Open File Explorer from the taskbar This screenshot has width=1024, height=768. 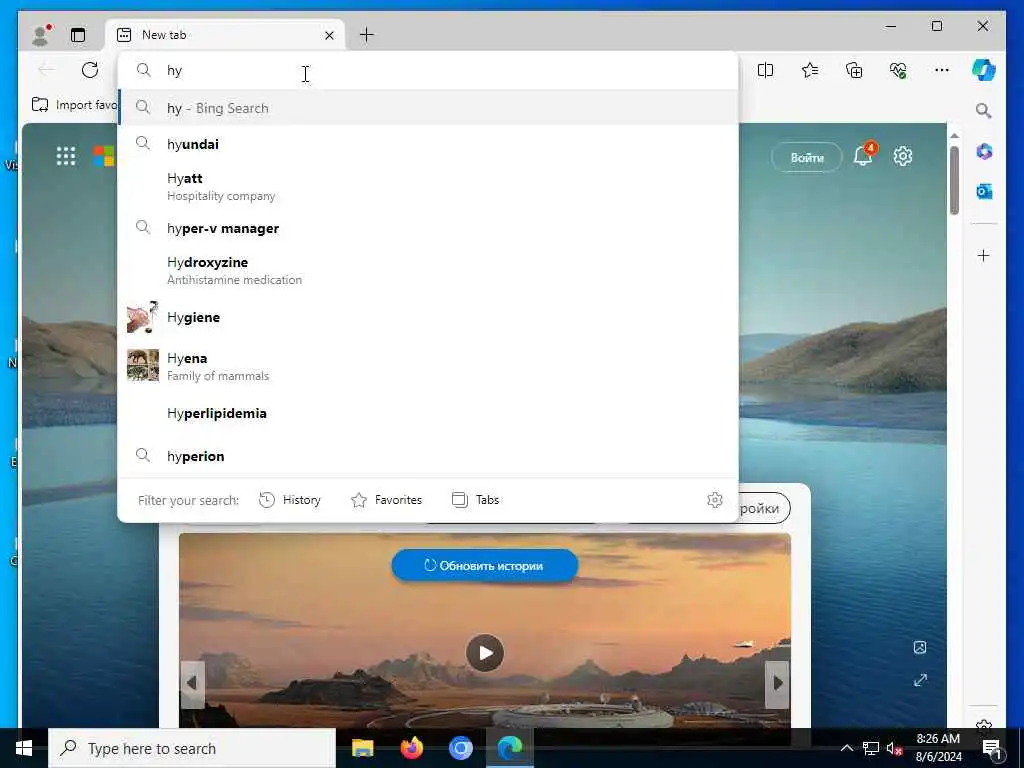pyautogui.click(x=362, y=748)
